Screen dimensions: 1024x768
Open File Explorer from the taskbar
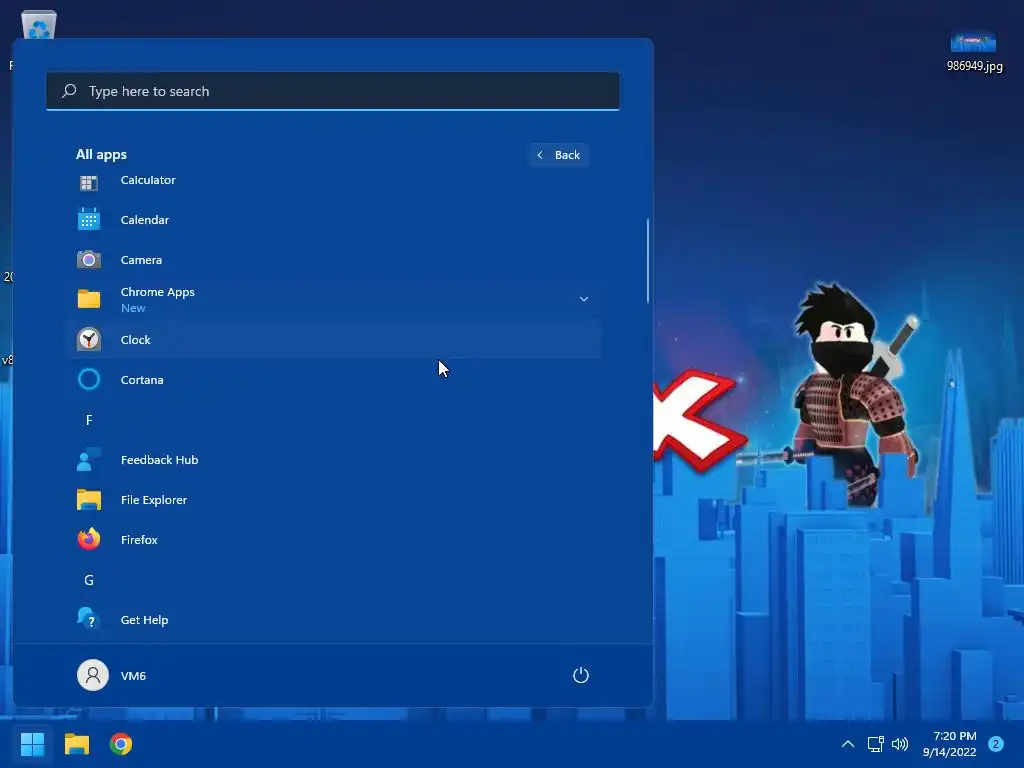pyautogui.click(x=76, y=744)
